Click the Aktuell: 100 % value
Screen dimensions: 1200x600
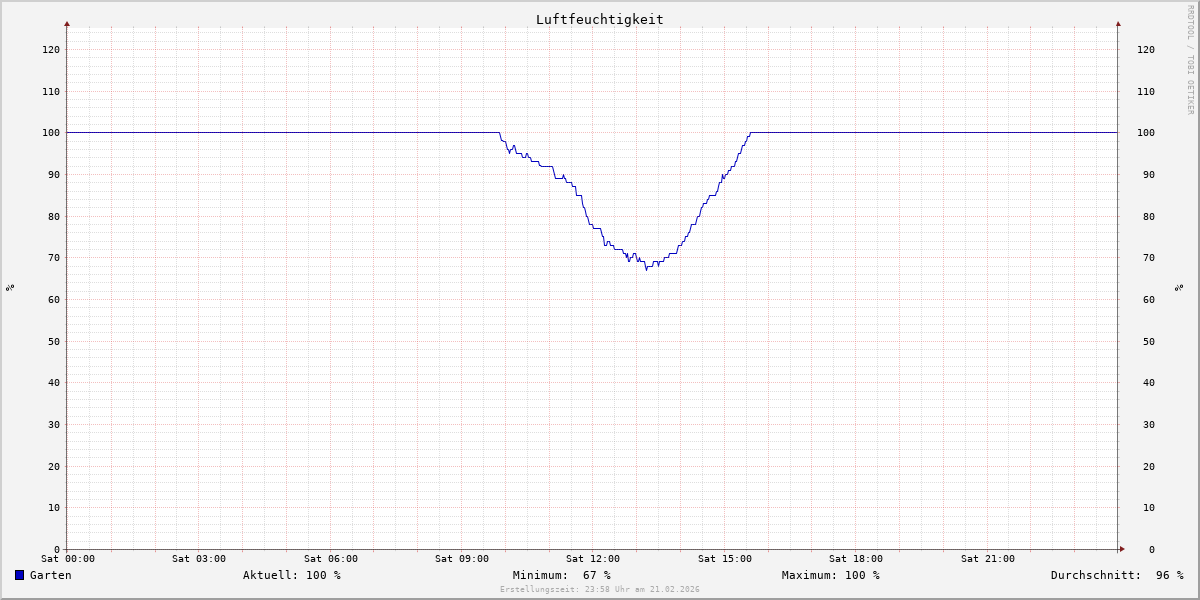pyautogui.click(x=292, y=575)
